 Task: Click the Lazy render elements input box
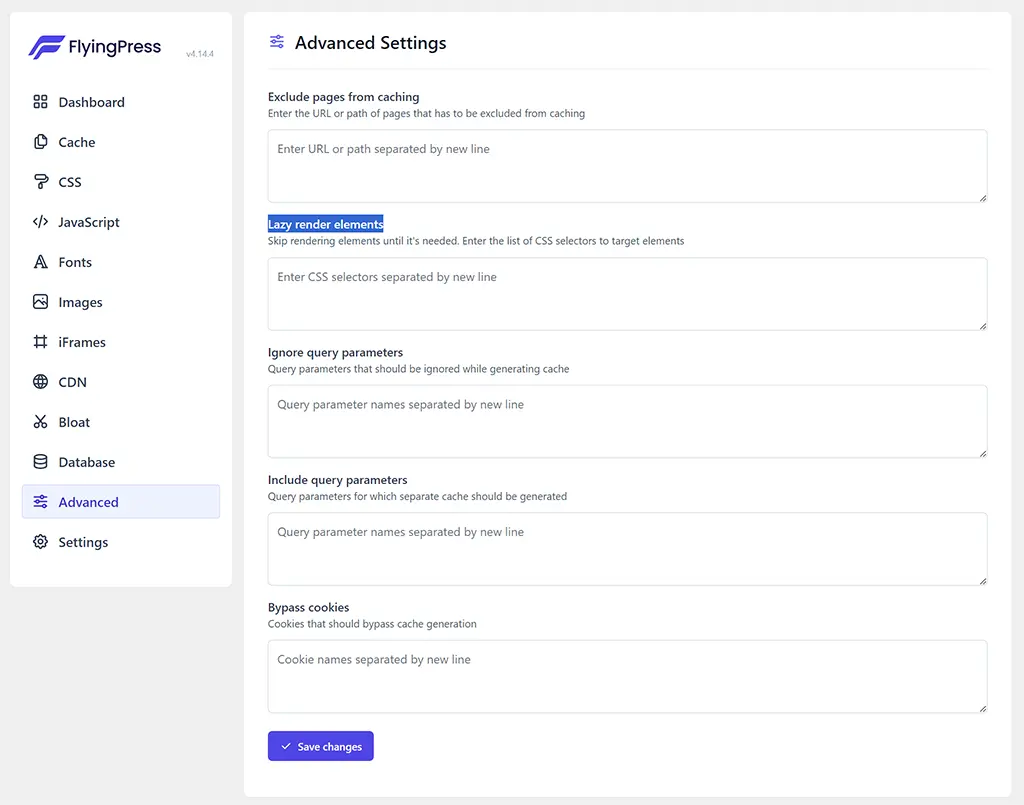click(x=627, y=293)
